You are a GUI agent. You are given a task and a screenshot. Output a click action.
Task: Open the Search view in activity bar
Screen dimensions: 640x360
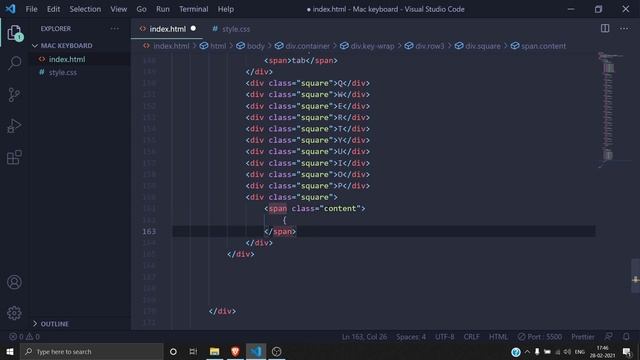[15, 63]
